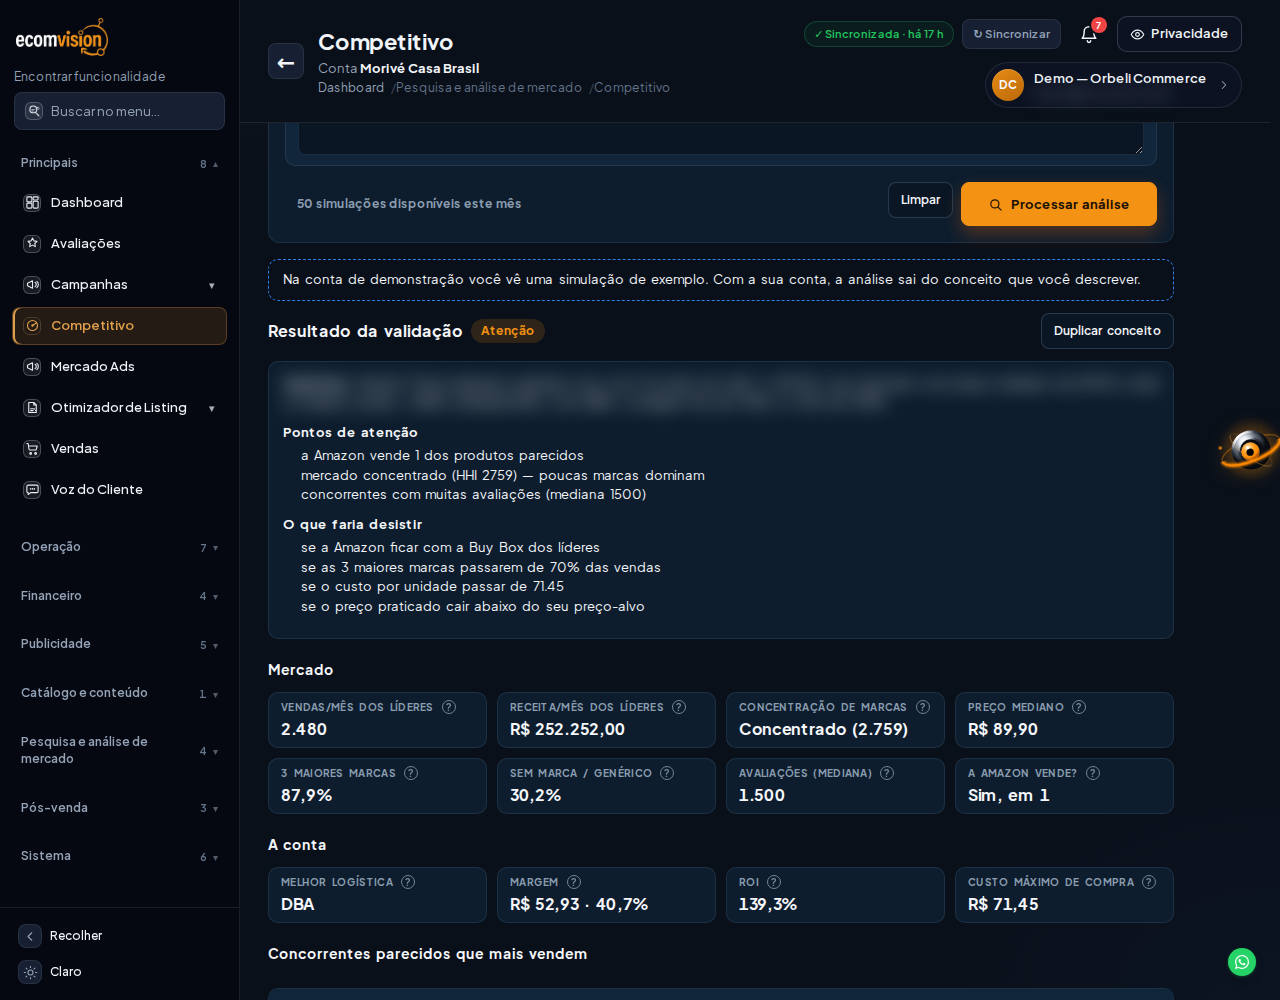Click the Otimizador de Listing icon
Image resolution: width=1280 pixels, height=1000 pixels.
pyautogui.click(x=32, y=408)
